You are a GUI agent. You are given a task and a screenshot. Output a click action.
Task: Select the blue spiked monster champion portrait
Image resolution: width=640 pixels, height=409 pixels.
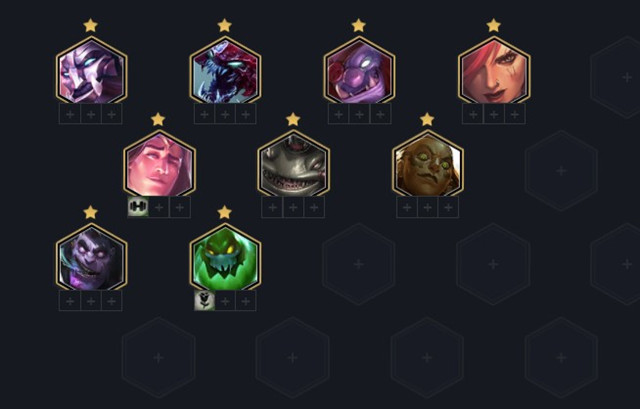click(x=225, y=71)
